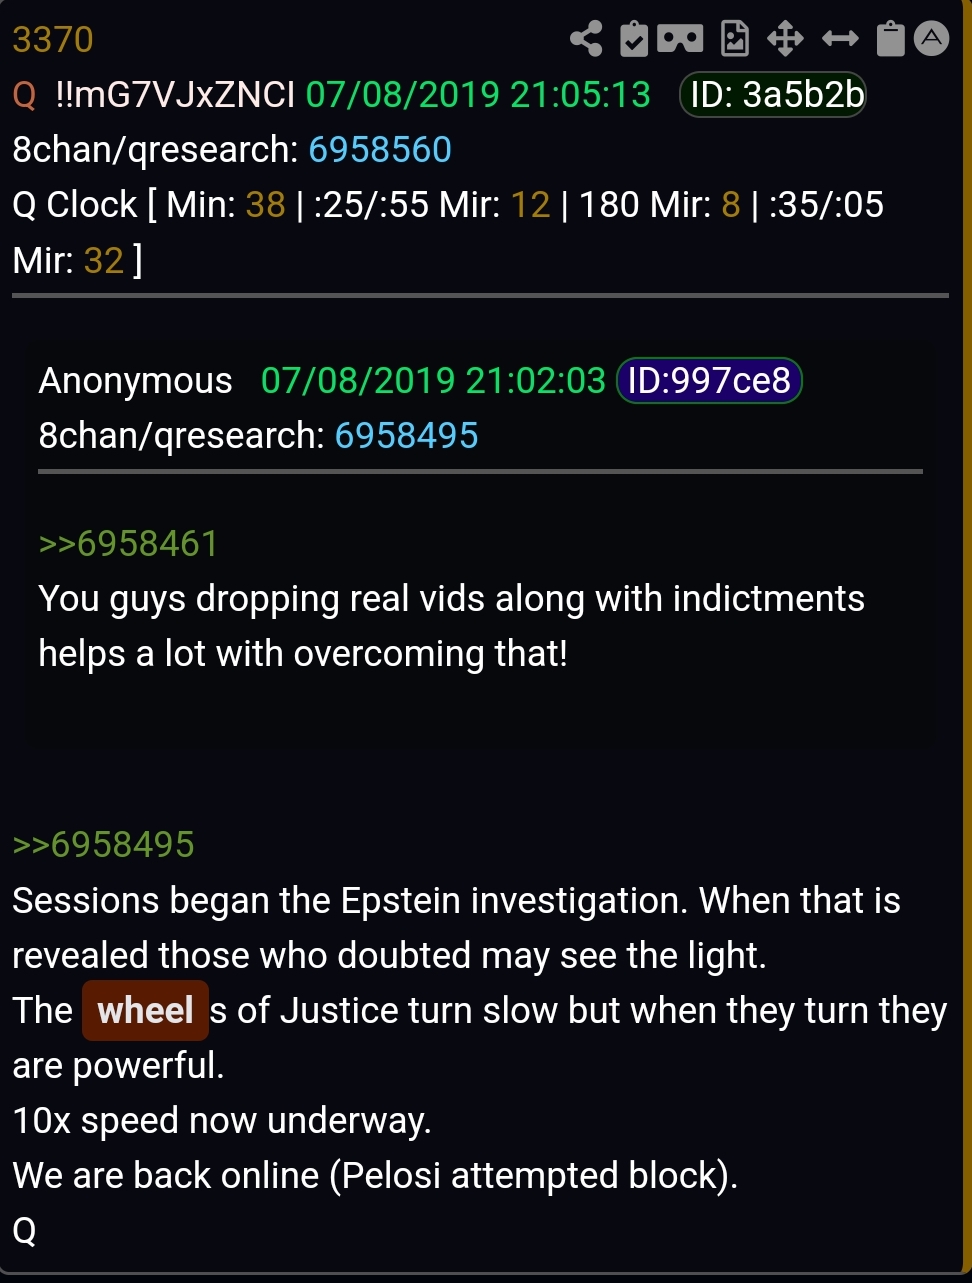Screen dimensions: 972x1283
Task: Click the image file icon
Action: pyautogui.click(x=735, y=39)
